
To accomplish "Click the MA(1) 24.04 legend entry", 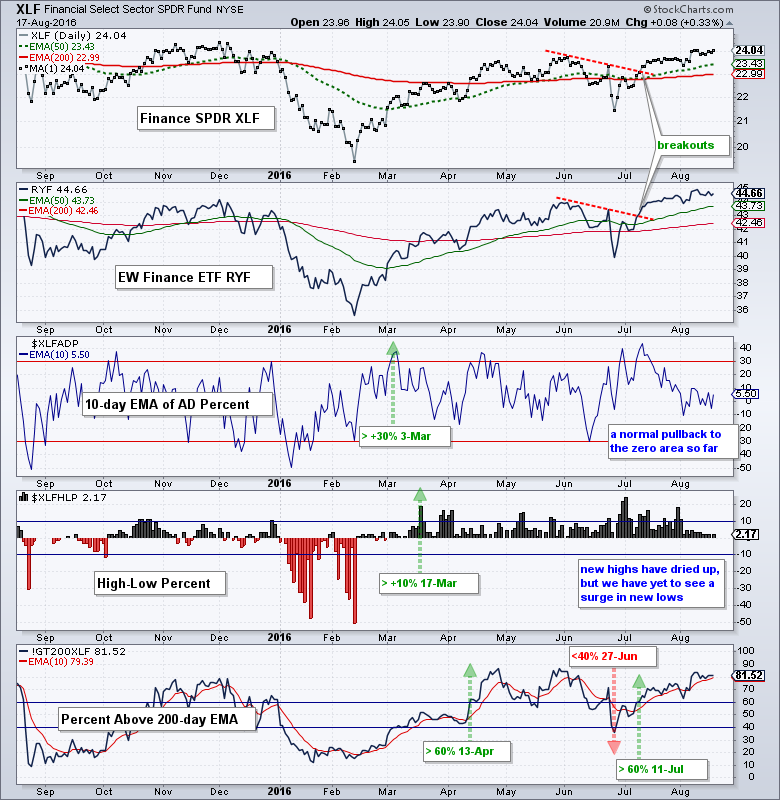I will (x=52, y=68).
